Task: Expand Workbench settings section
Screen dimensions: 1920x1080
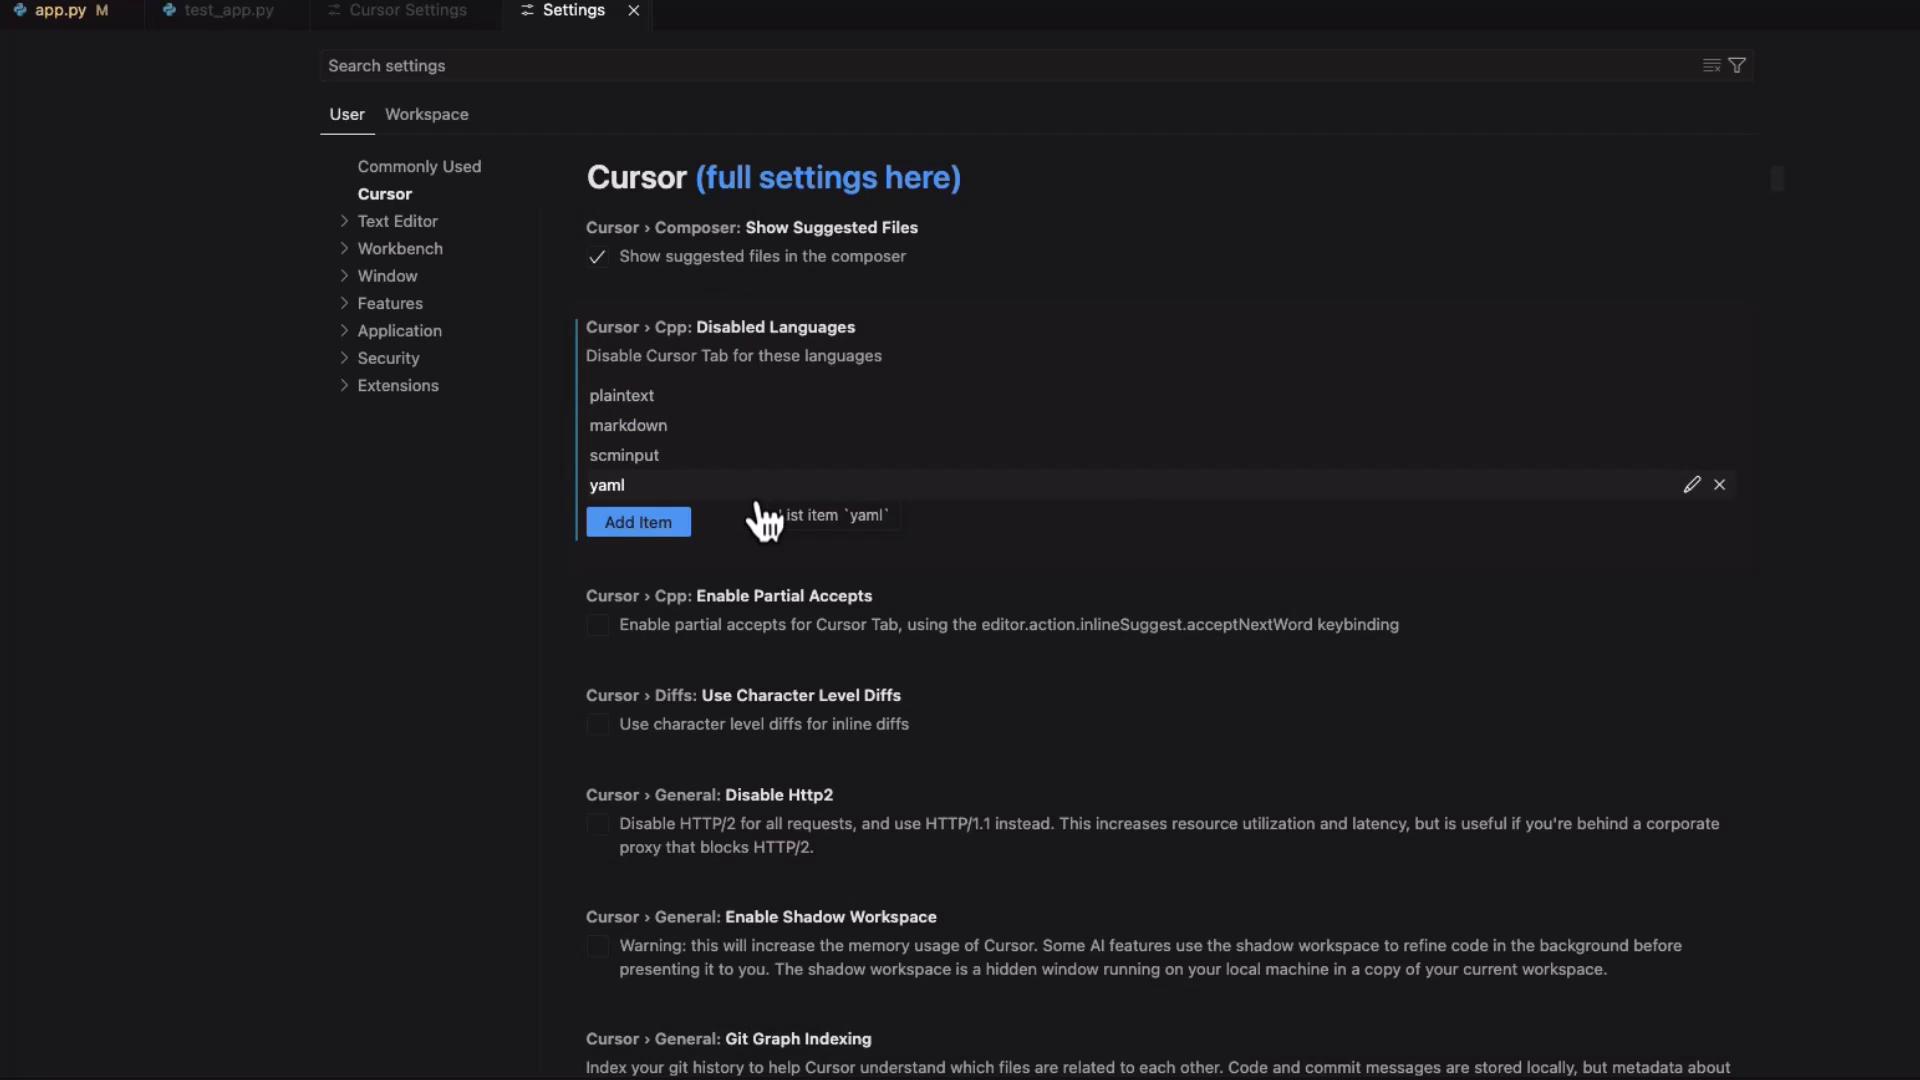Action: (x=344, y=248)
